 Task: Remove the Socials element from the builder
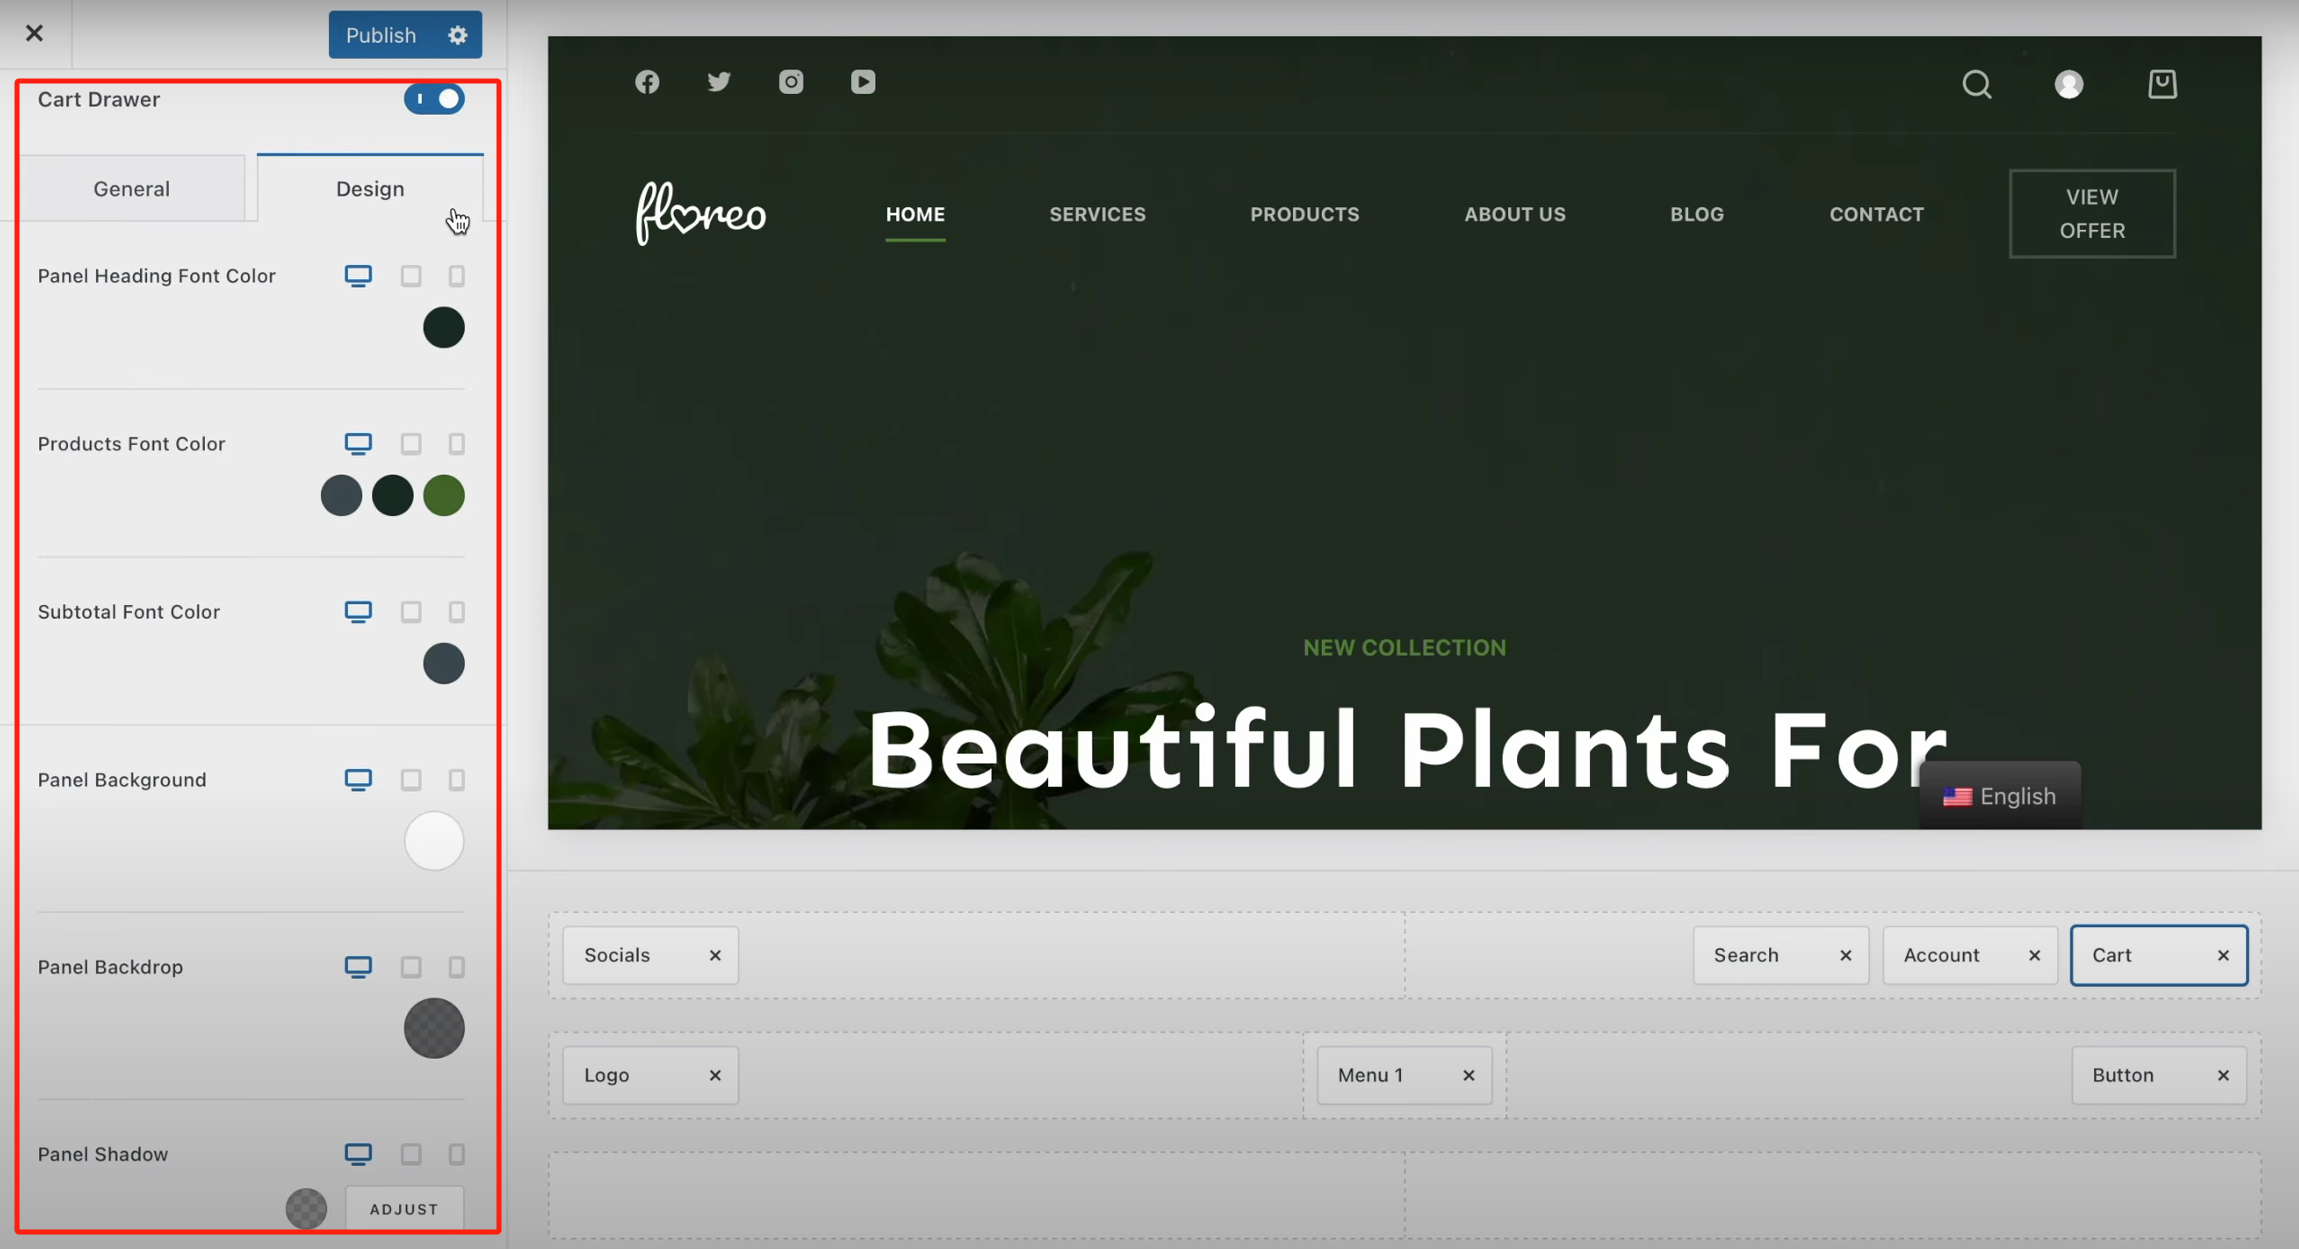point(715,955)
